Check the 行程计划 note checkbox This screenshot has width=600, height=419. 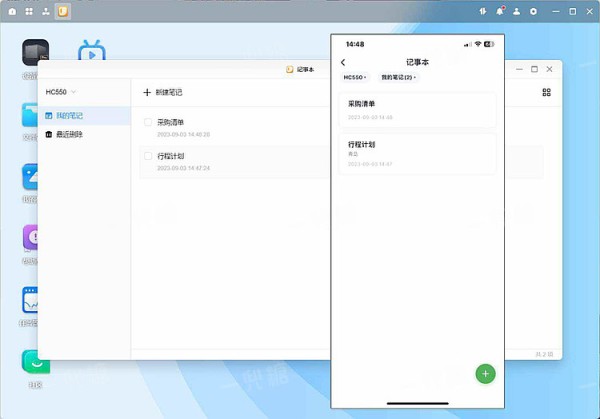tap(148, 156)
